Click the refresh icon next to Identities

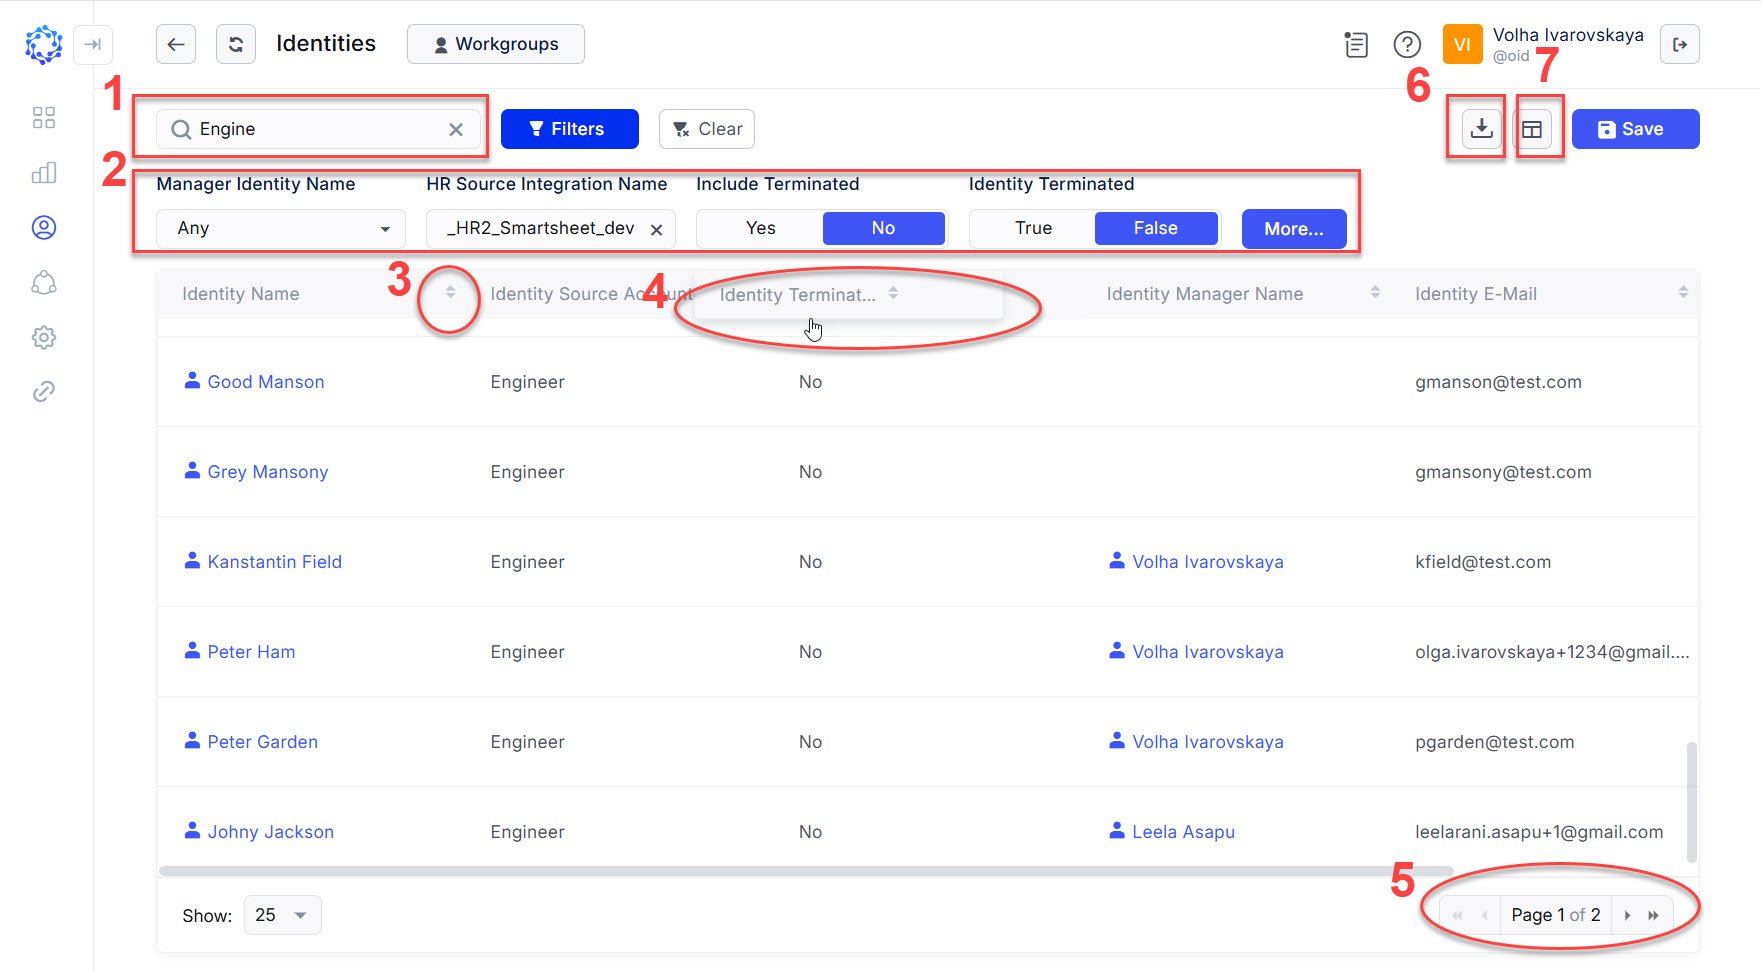pyautogui.click(x=236, y=44)
